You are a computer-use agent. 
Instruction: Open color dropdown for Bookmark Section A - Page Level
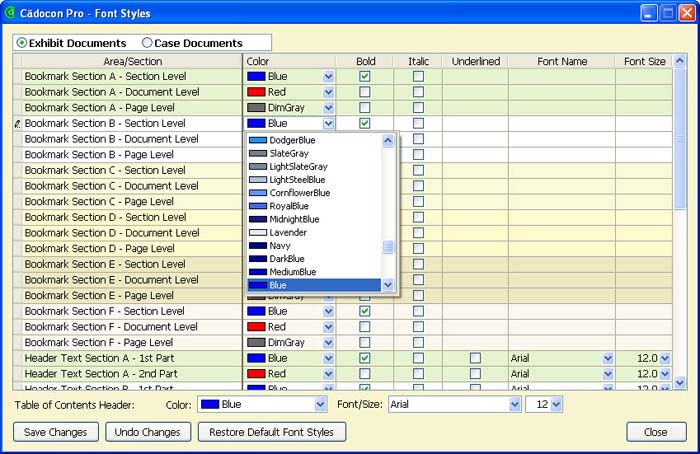tap(328, 107)
